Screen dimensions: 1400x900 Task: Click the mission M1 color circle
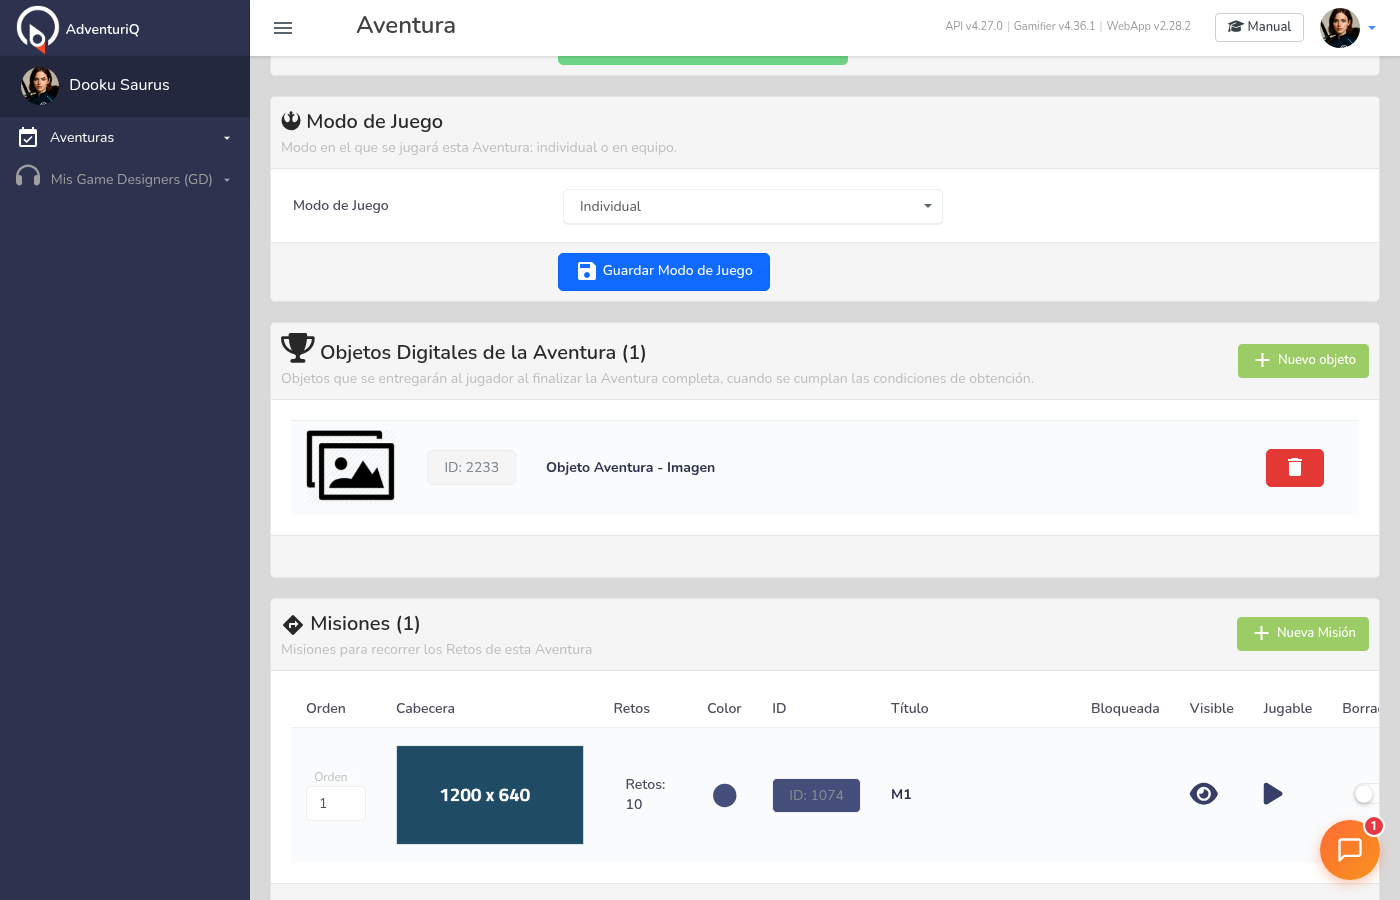pos(725,795)
